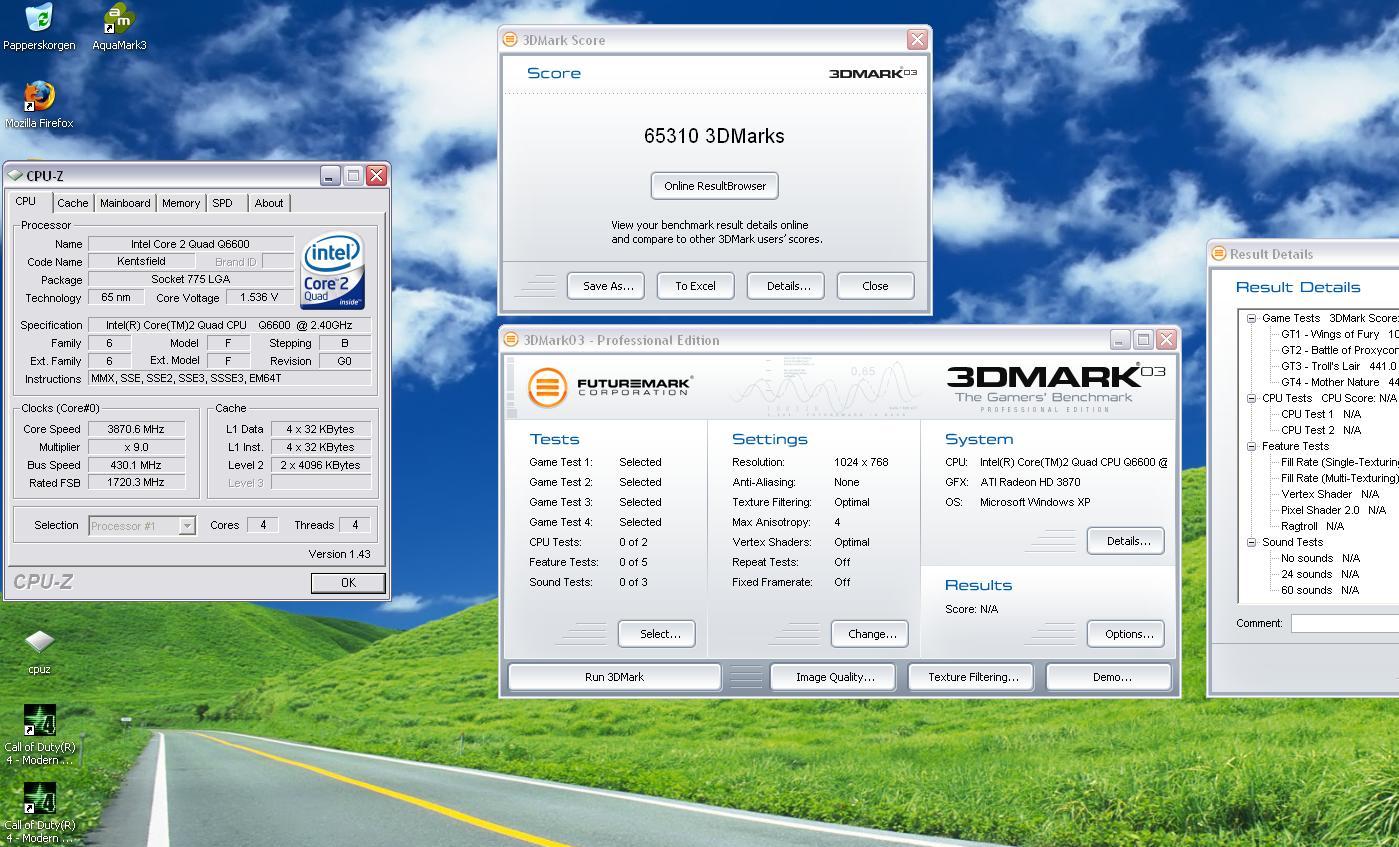The height and width of the screenshot is (847, 1399).
Task: Select GT3 - Troll's Lair row
Action: click(x=1339, y=366)
